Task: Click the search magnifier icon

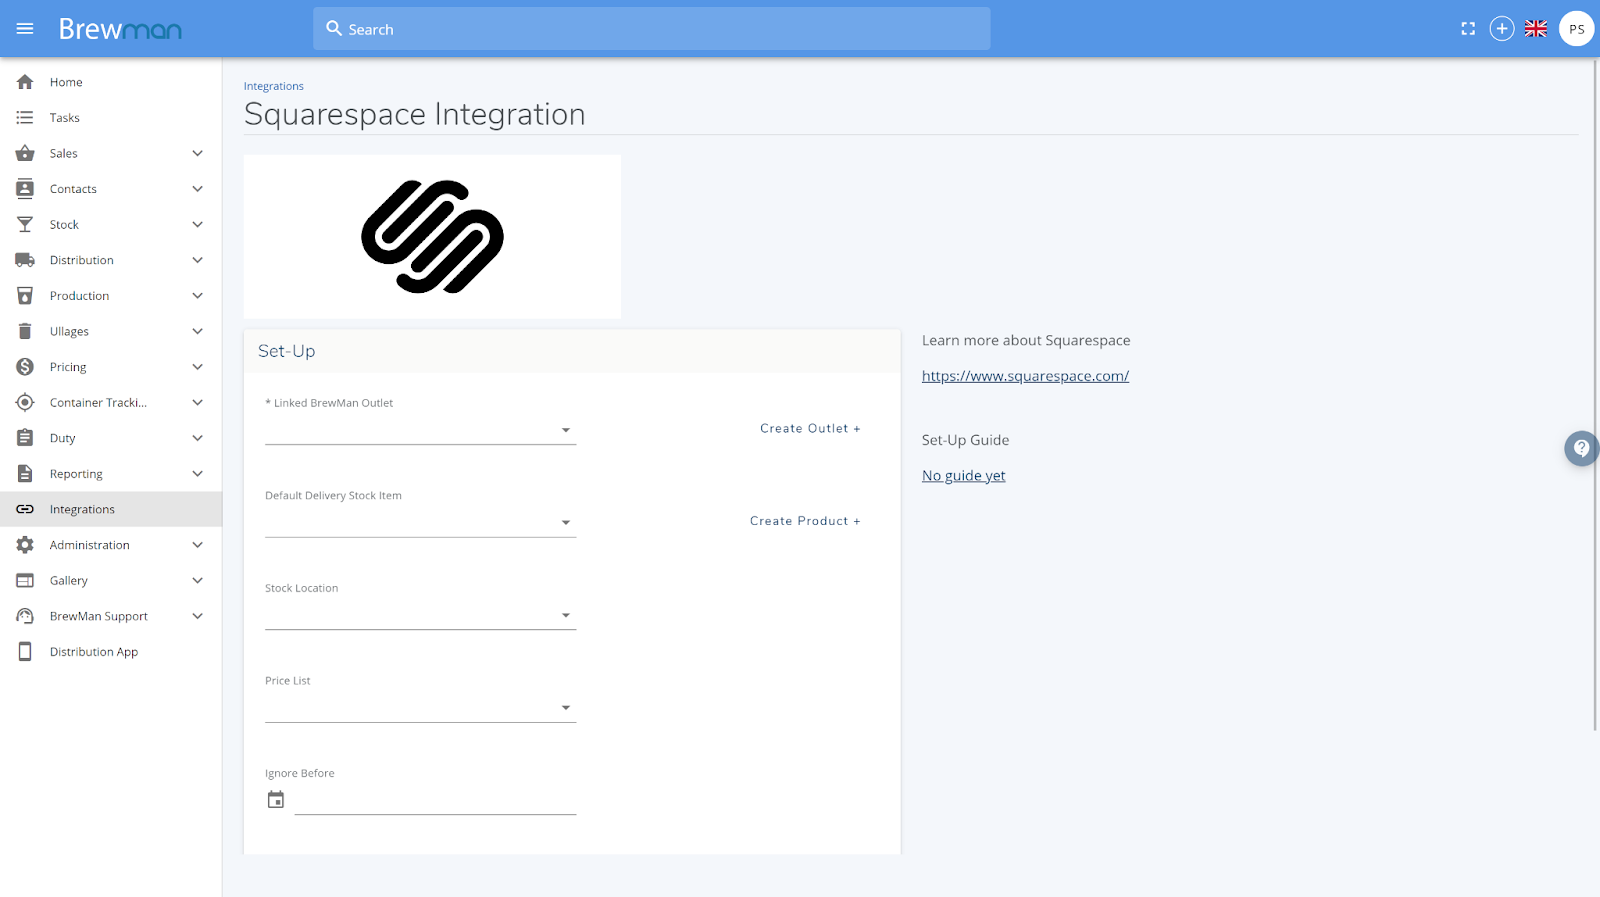Action: [334, 29]
